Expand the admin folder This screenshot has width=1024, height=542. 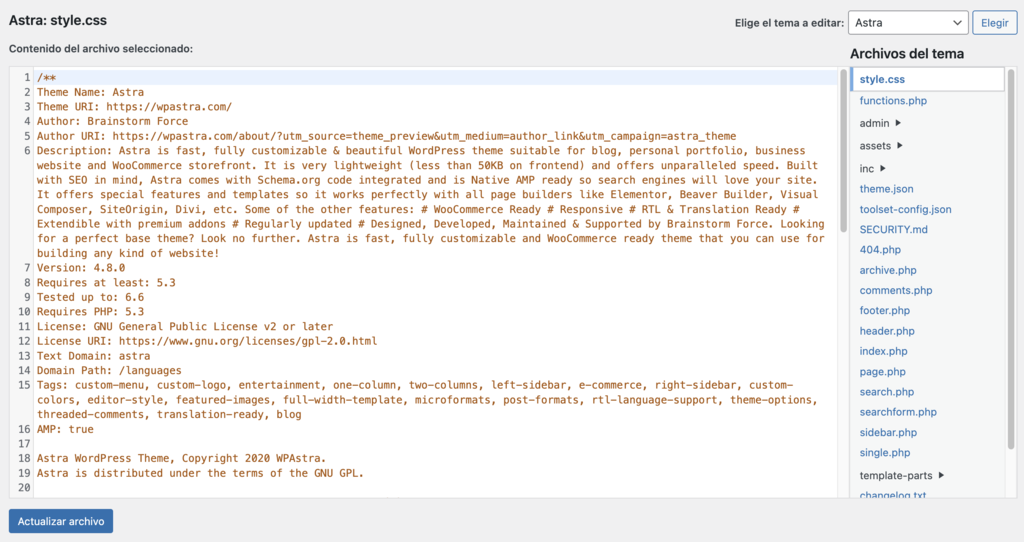[x=880, y=123]
